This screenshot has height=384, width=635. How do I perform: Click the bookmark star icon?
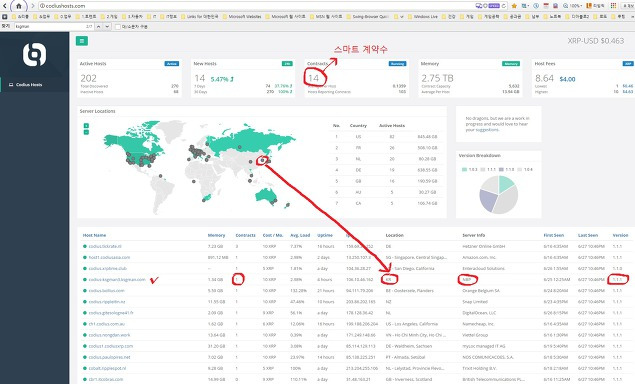point(514,6)
